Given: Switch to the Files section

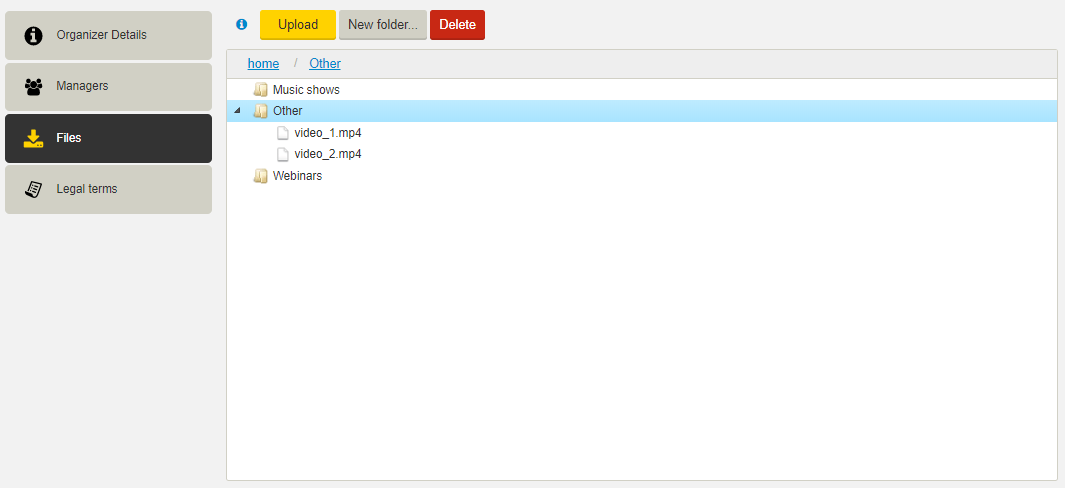Looking at the screenshot, I should point(109,139).
